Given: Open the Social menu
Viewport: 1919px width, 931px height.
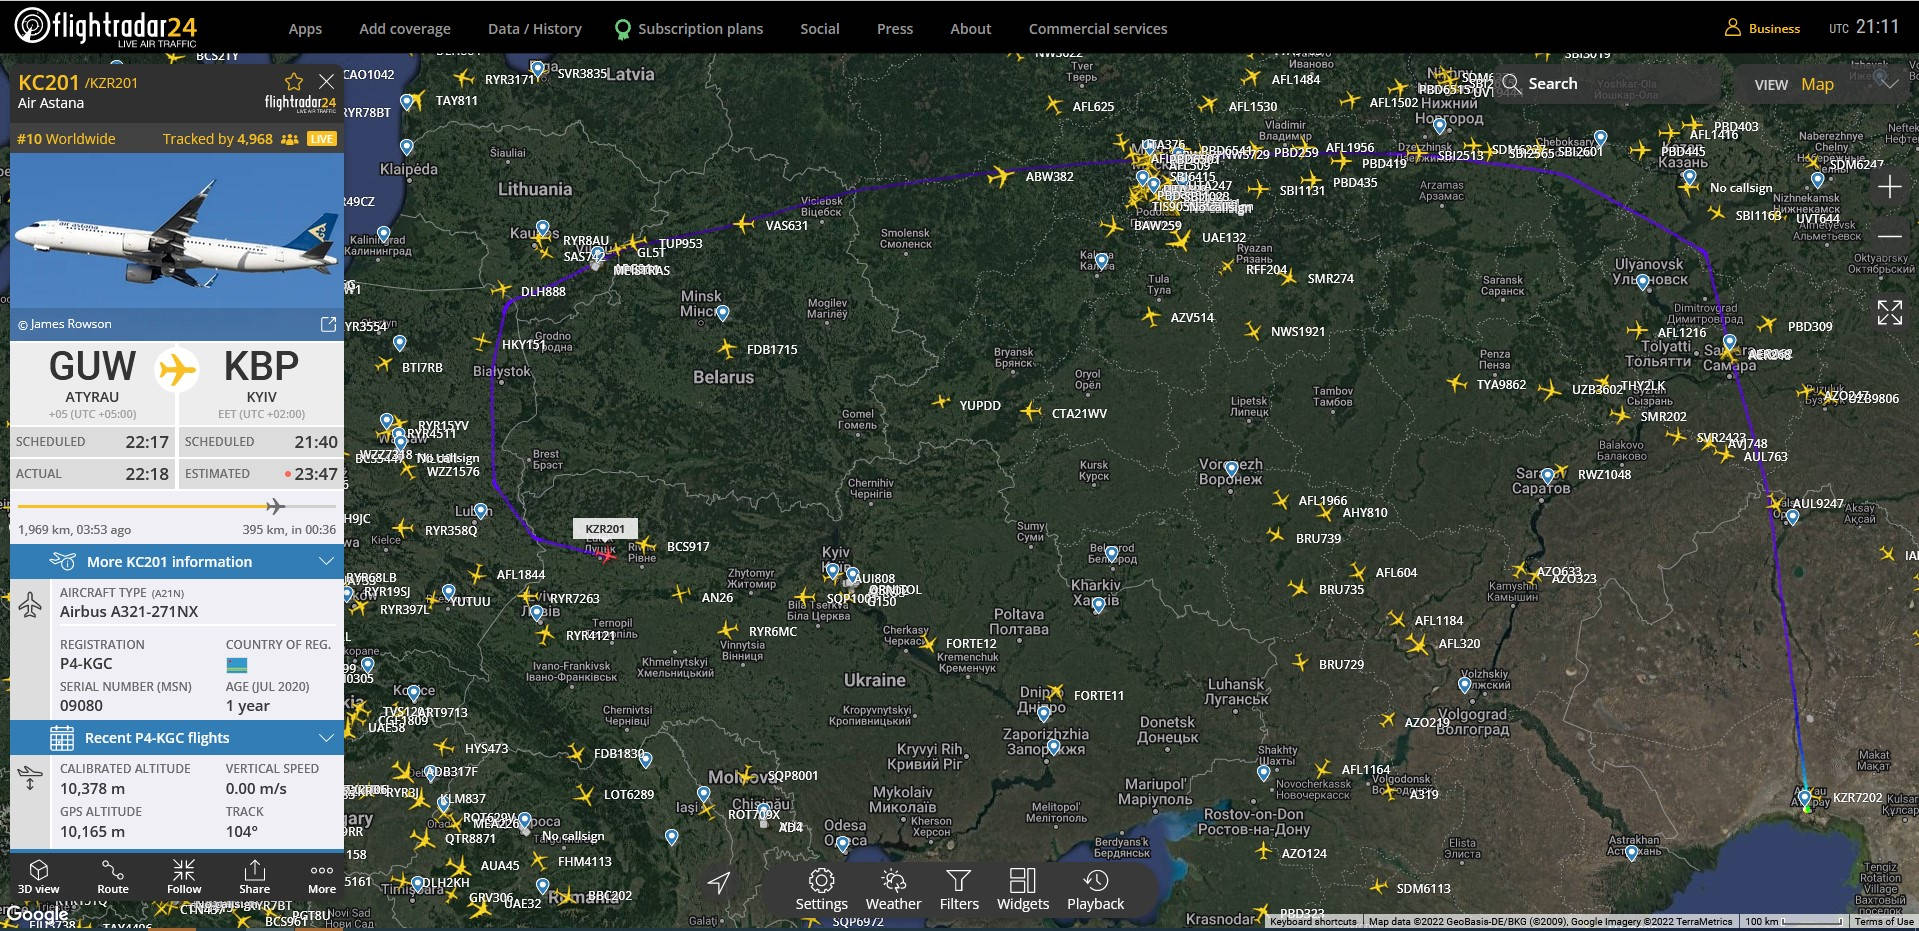Looking at the screenshot, I should (x=819, y=29).
